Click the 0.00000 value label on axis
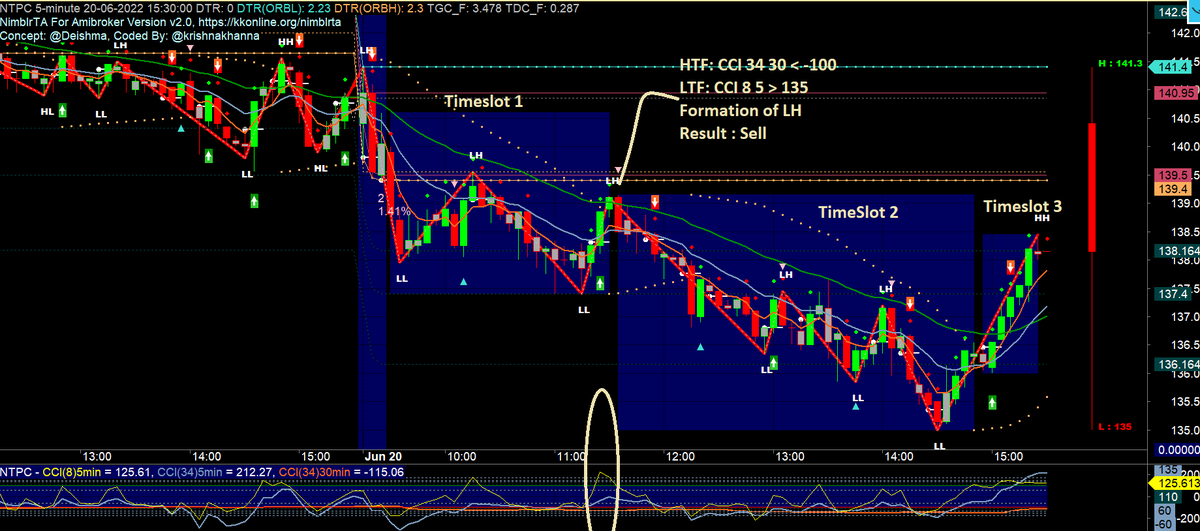The image size is (1200, 531). click(1178, 449)
